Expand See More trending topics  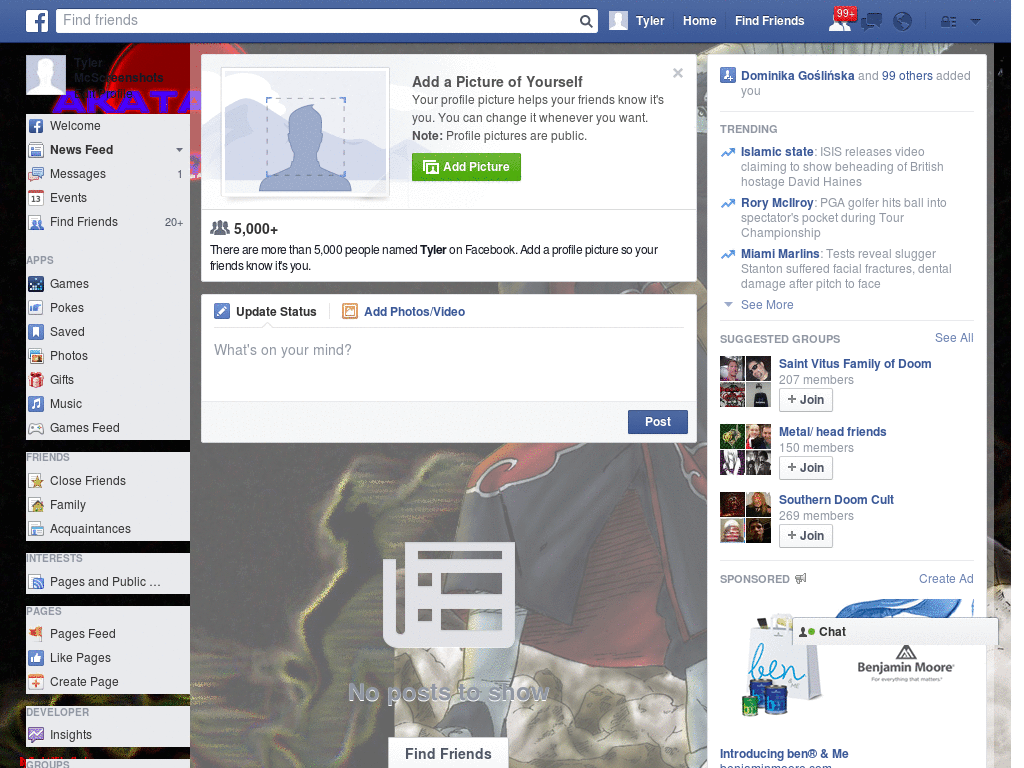(767, 305)
